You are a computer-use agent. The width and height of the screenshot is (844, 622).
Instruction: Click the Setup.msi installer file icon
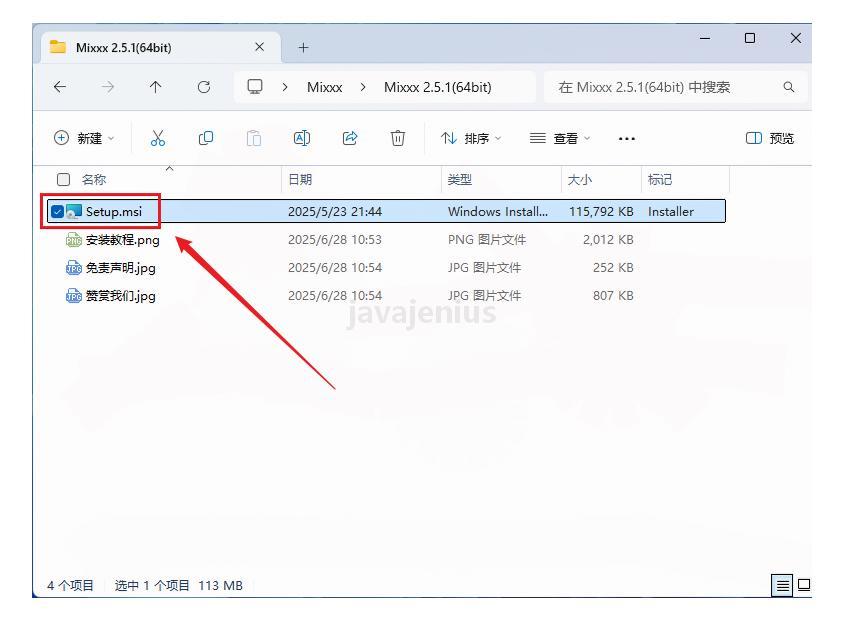74,211
